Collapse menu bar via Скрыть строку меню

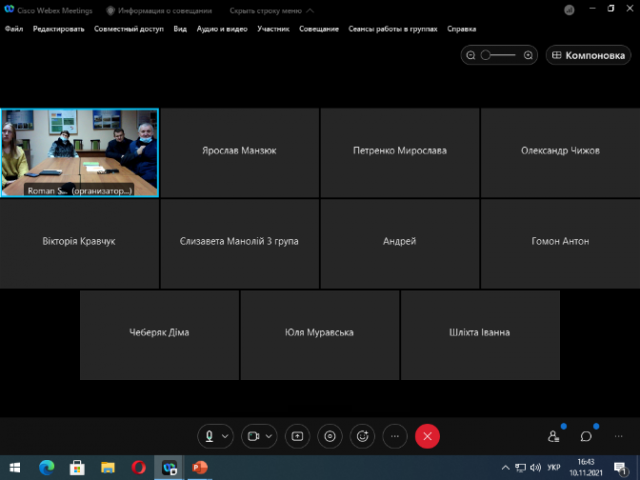[x=265, y=11]
